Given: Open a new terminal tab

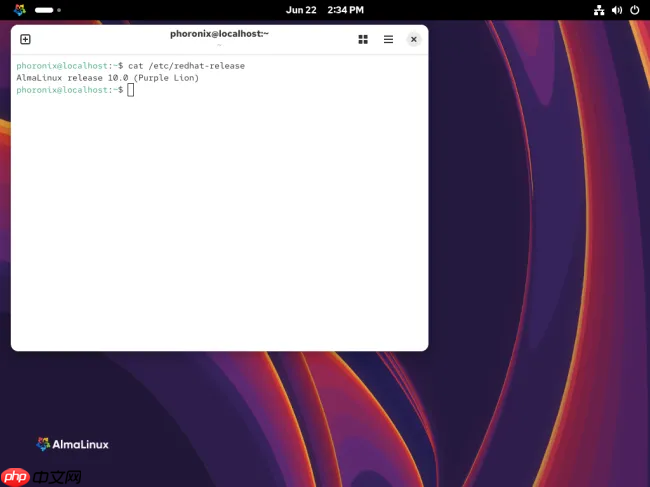Looking at the screenshot, I should coord(25,39).
